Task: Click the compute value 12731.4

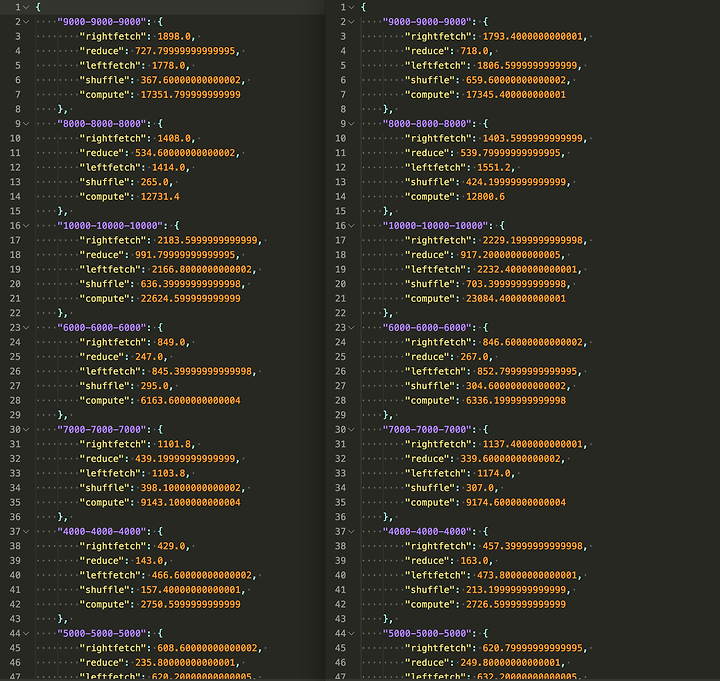Action: point(160,197)
